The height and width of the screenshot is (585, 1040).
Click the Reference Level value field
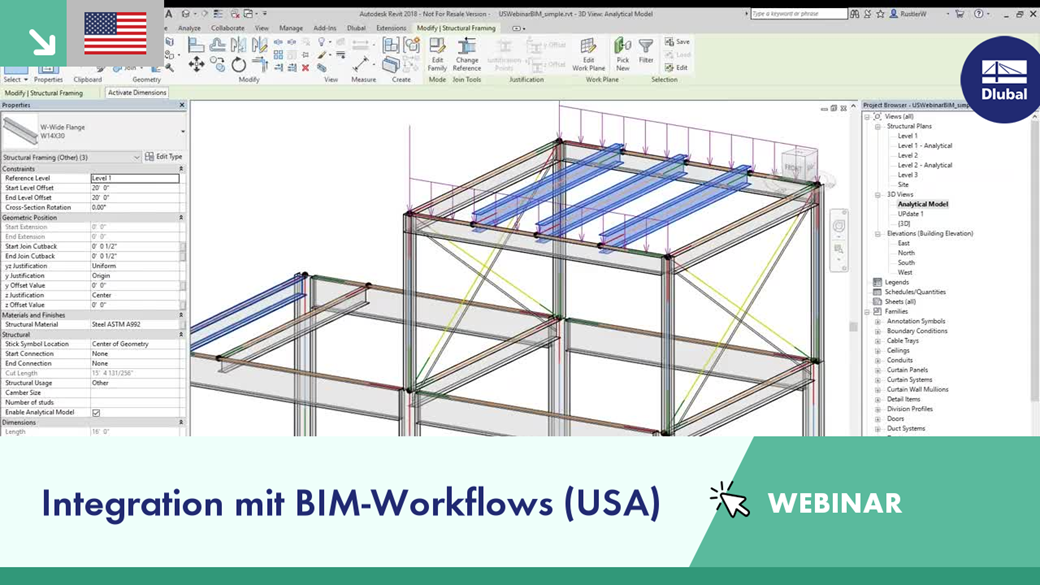click(x=135, y=178)
